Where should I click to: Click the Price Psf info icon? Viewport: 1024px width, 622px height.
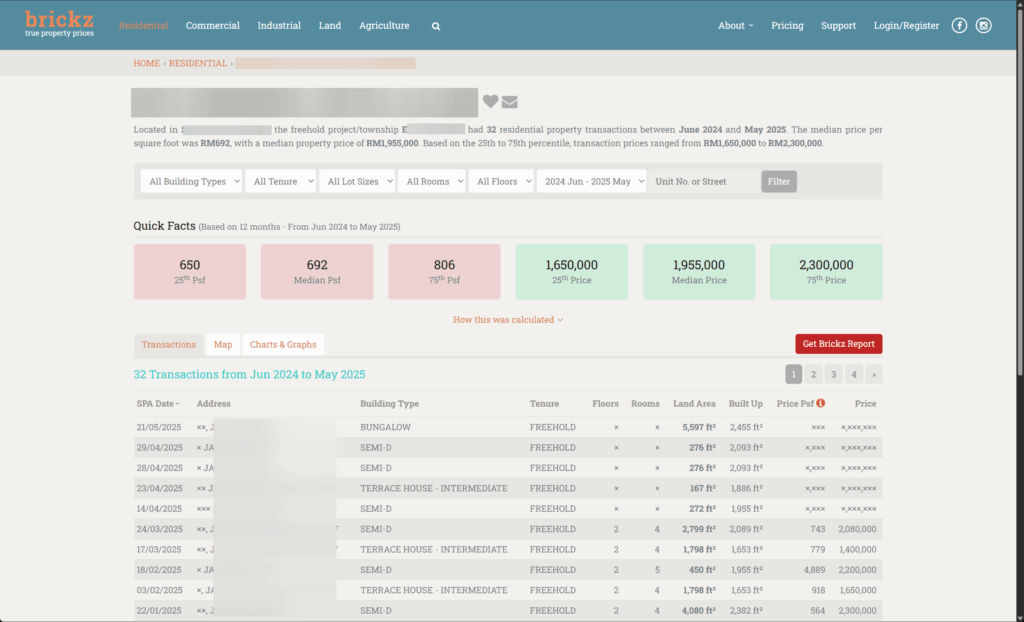tap(821, 404)
